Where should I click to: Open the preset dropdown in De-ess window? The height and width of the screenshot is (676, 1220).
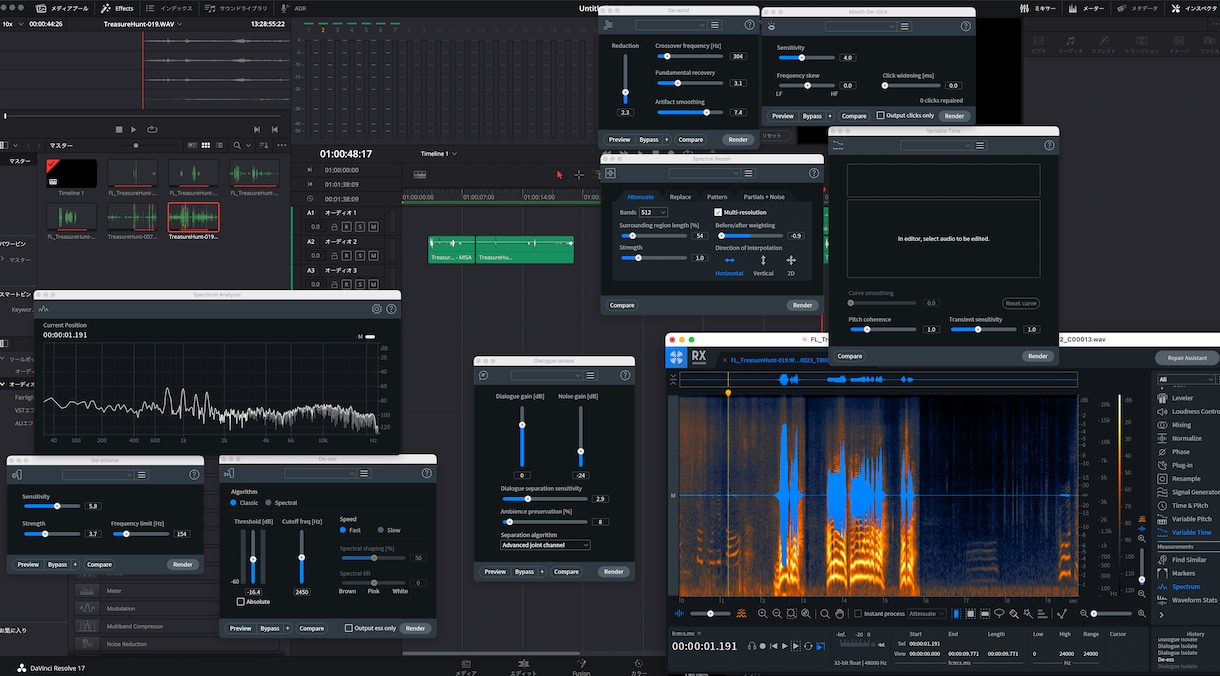tap(320, 473)
